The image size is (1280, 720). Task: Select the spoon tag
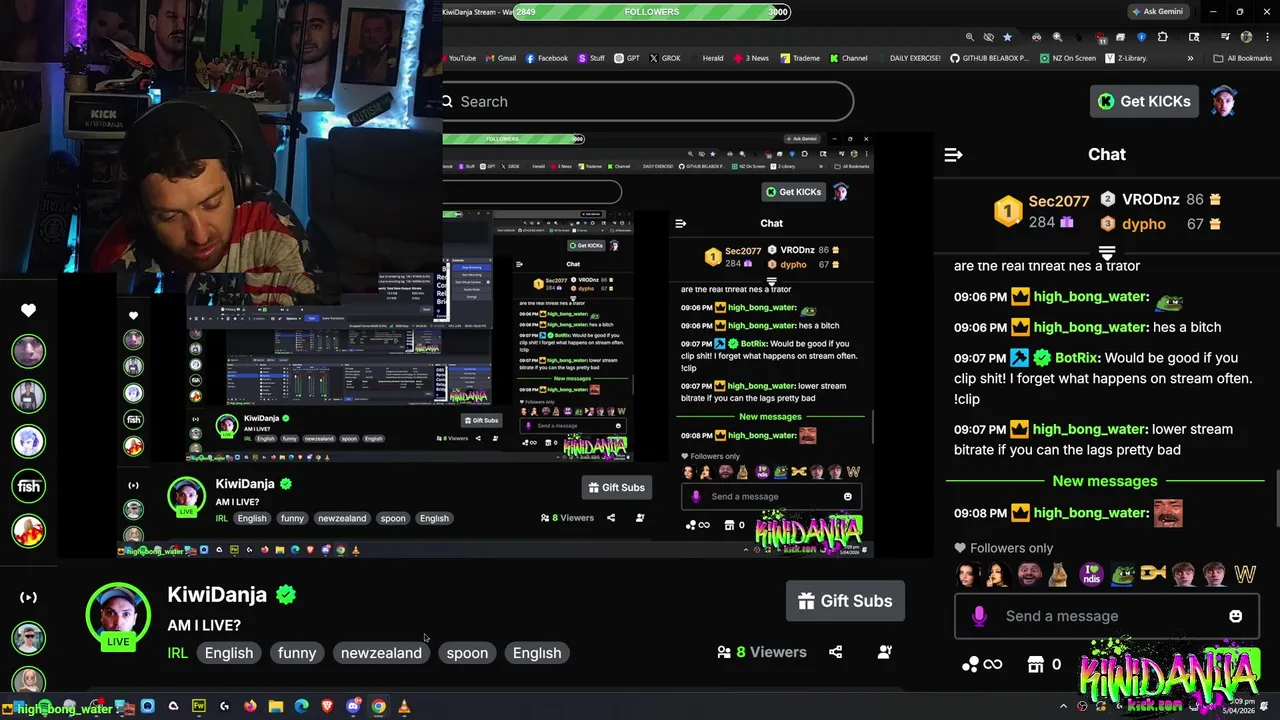click(x=467, y=653)
